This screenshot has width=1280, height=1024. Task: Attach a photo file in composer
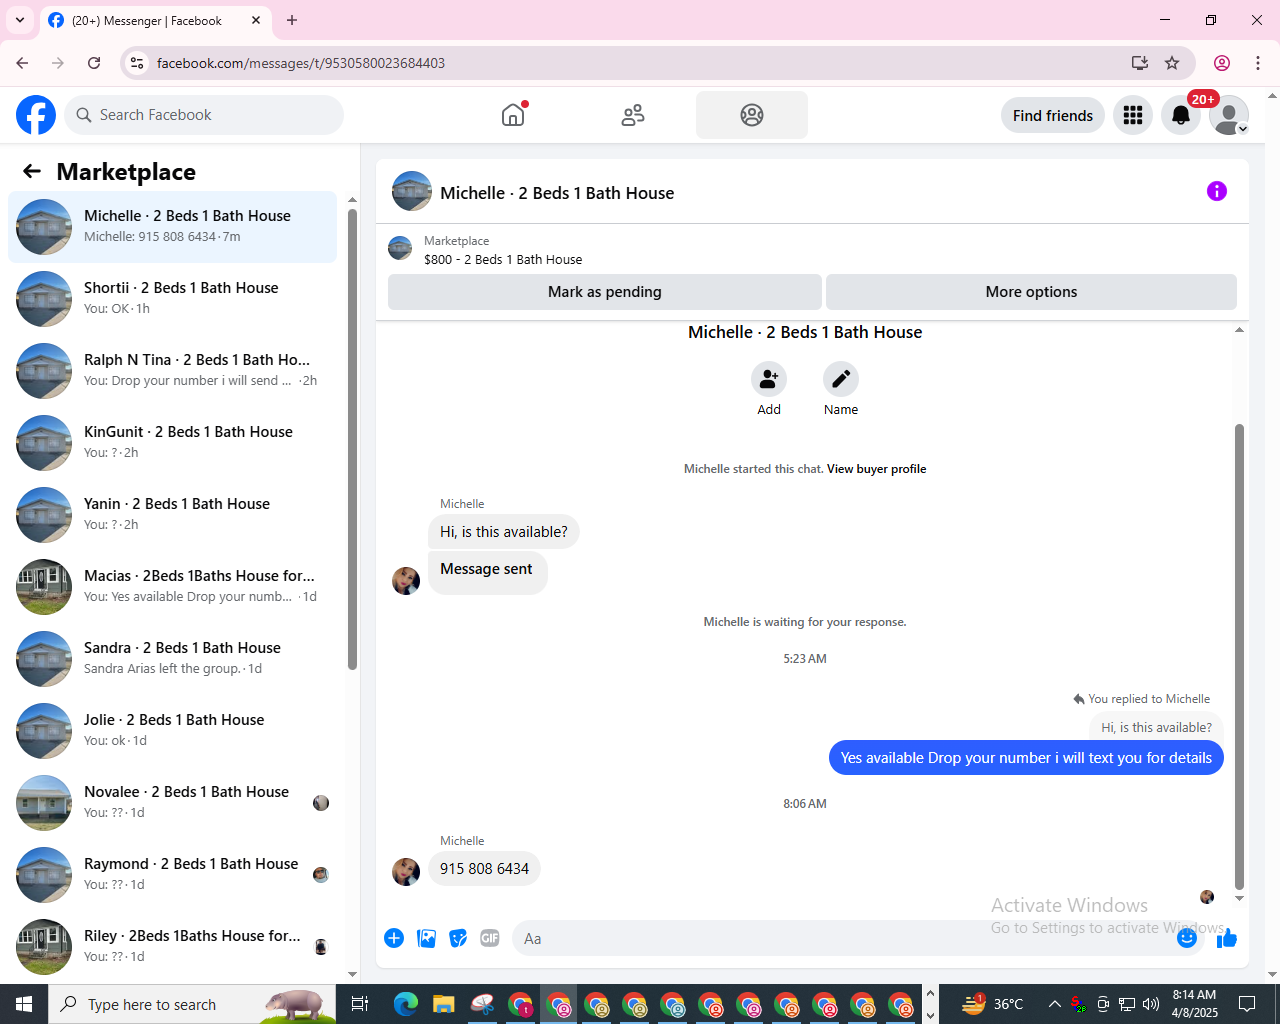coord(426,938)
